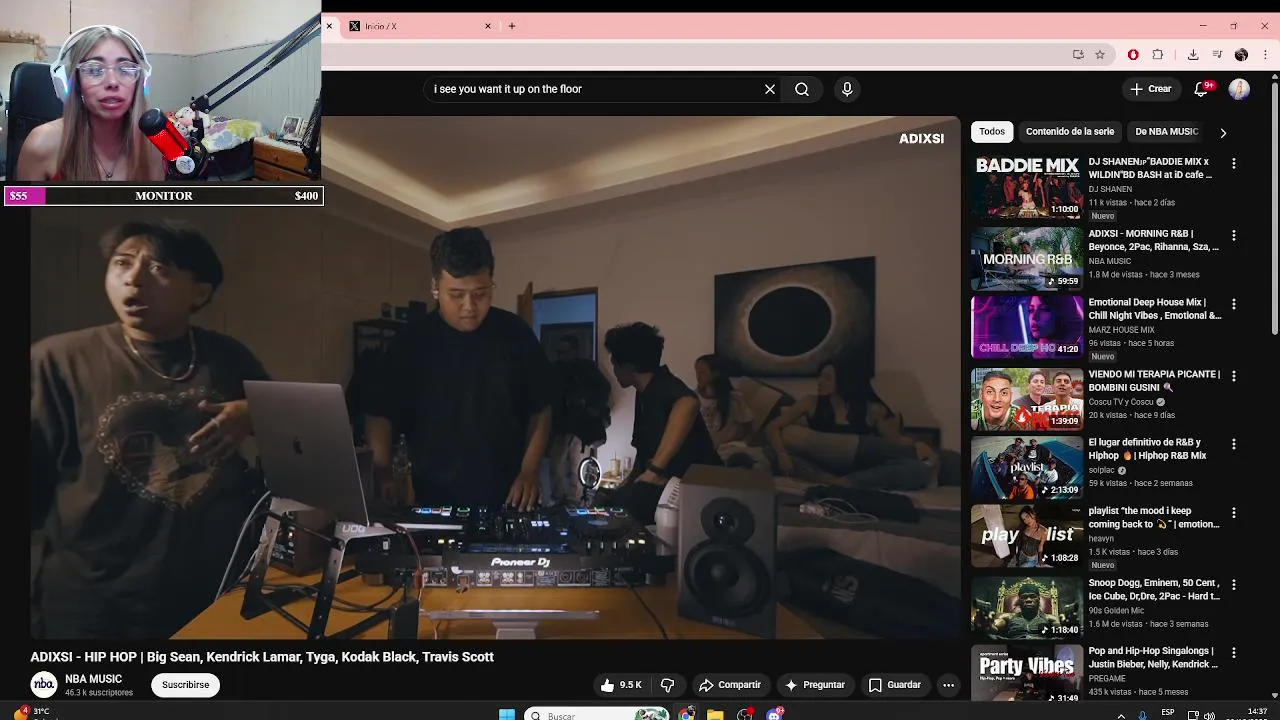Click the main video player
The image size is (1280, 720).
495,378
